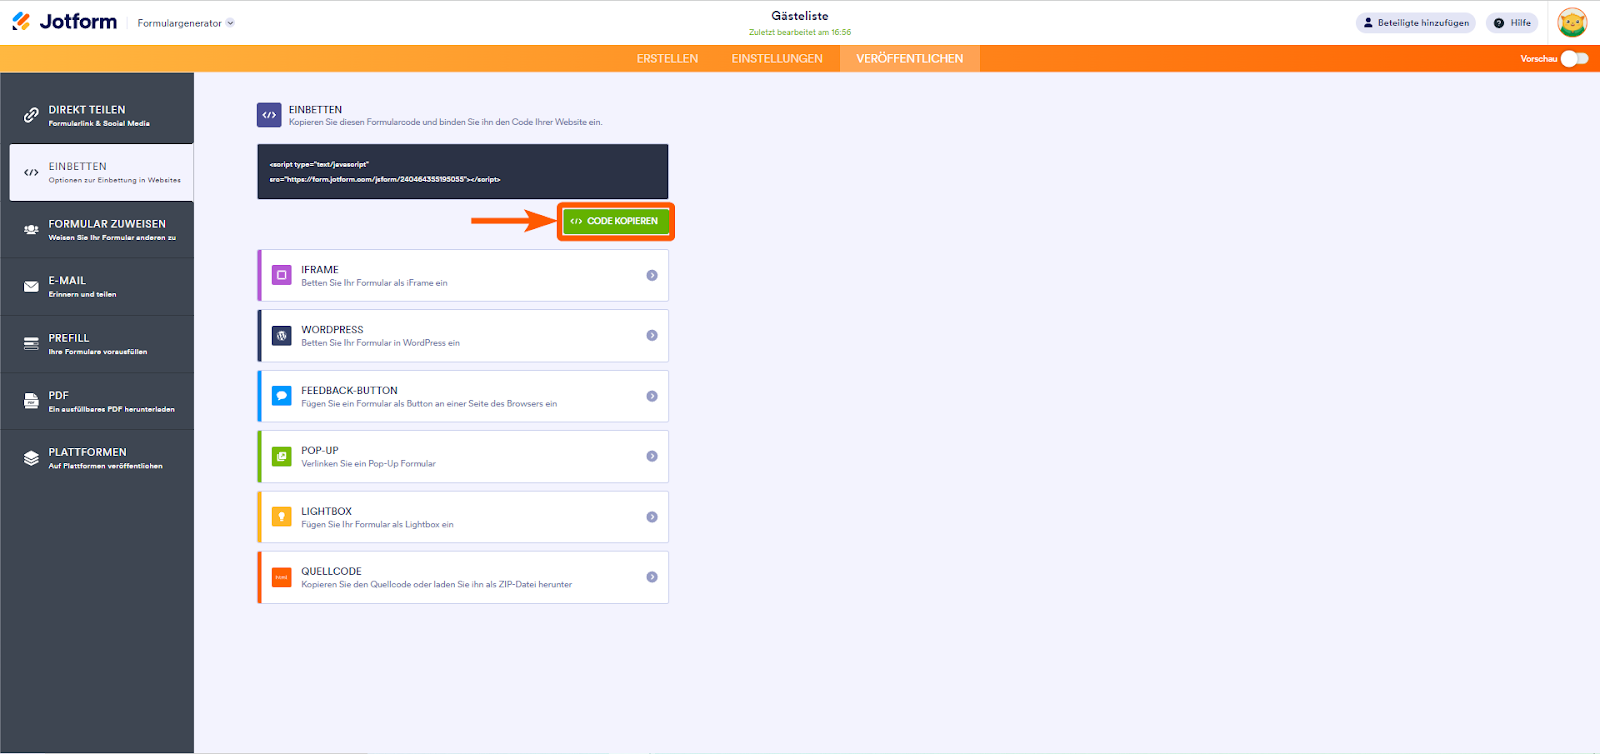Click the Einbetten description text
1600x754 pixels.
[x=446, y=122]
